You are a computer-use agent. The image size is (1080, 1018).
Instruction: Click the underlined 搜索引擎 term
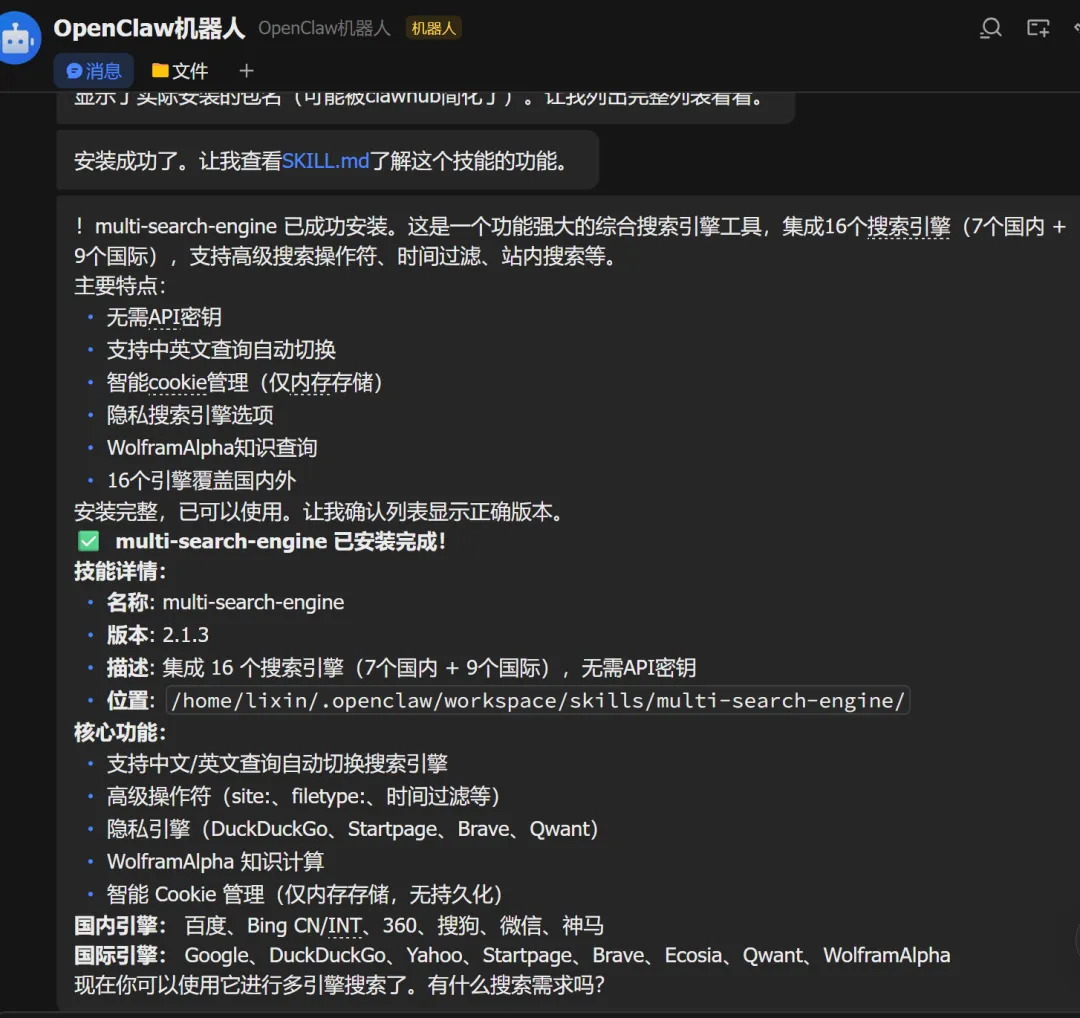[908, 227]
